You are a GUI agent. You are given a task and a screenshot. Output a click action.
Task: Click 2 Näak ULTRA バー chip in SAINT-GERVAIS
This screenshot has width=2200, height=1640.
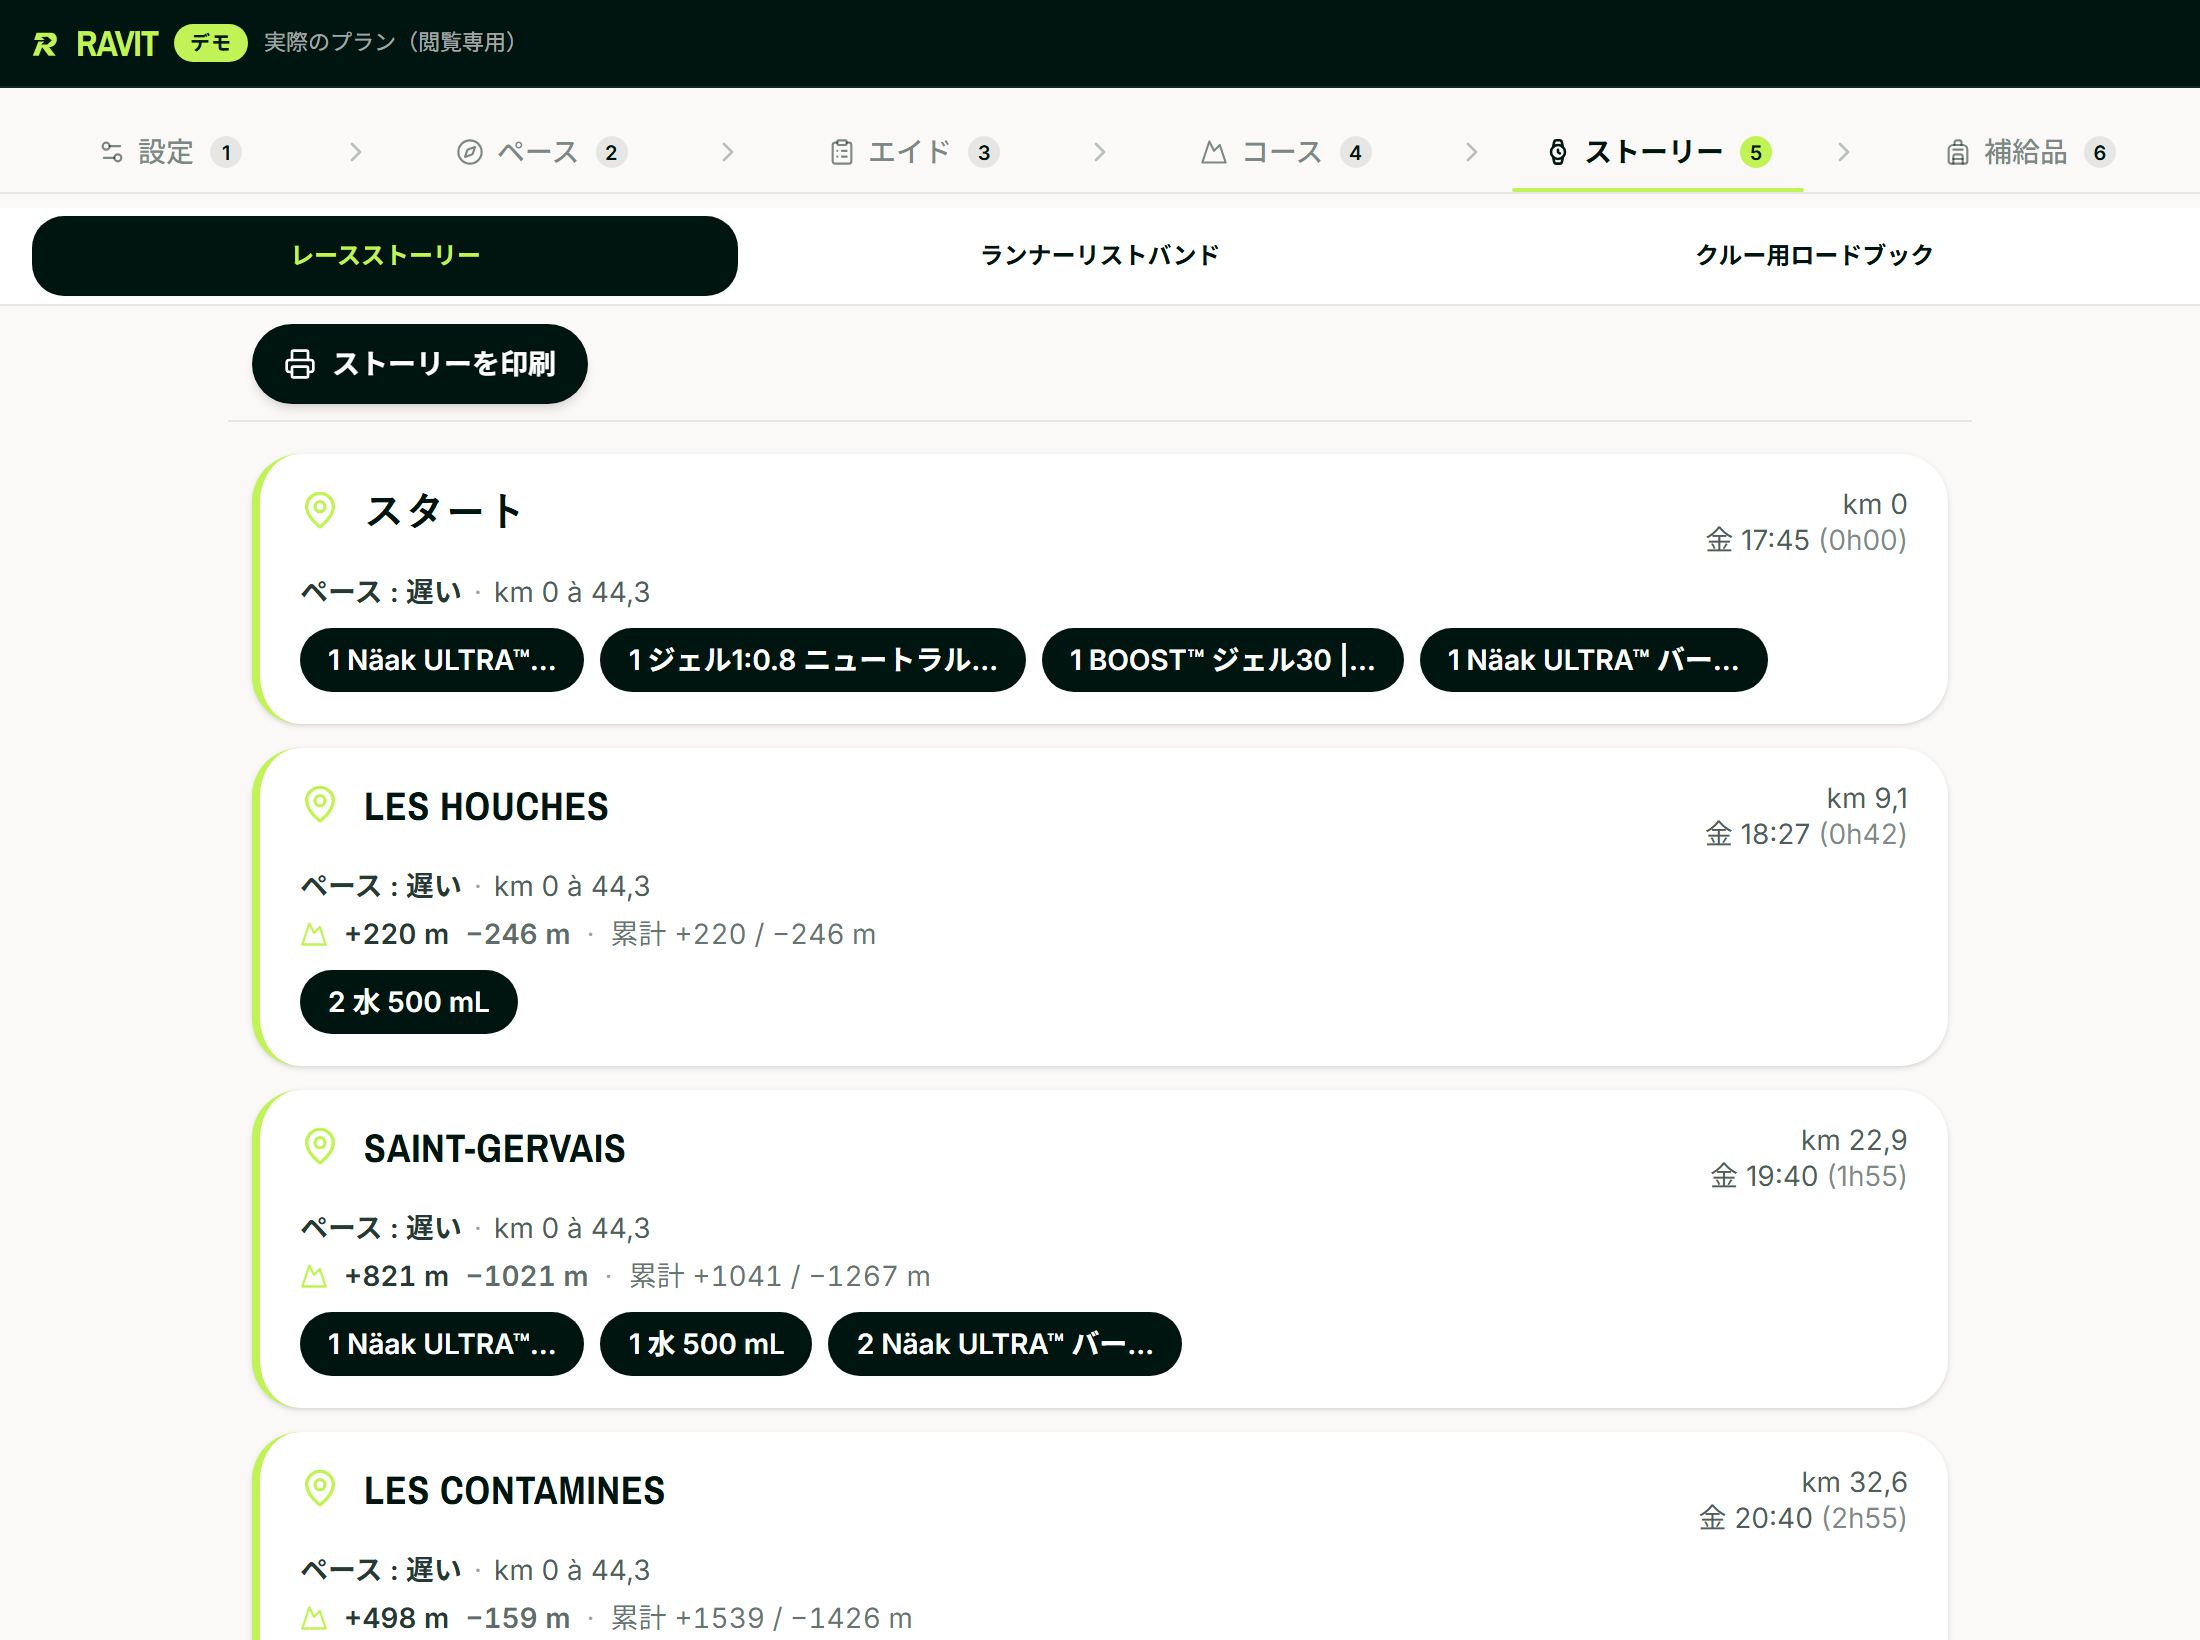1005,1344
